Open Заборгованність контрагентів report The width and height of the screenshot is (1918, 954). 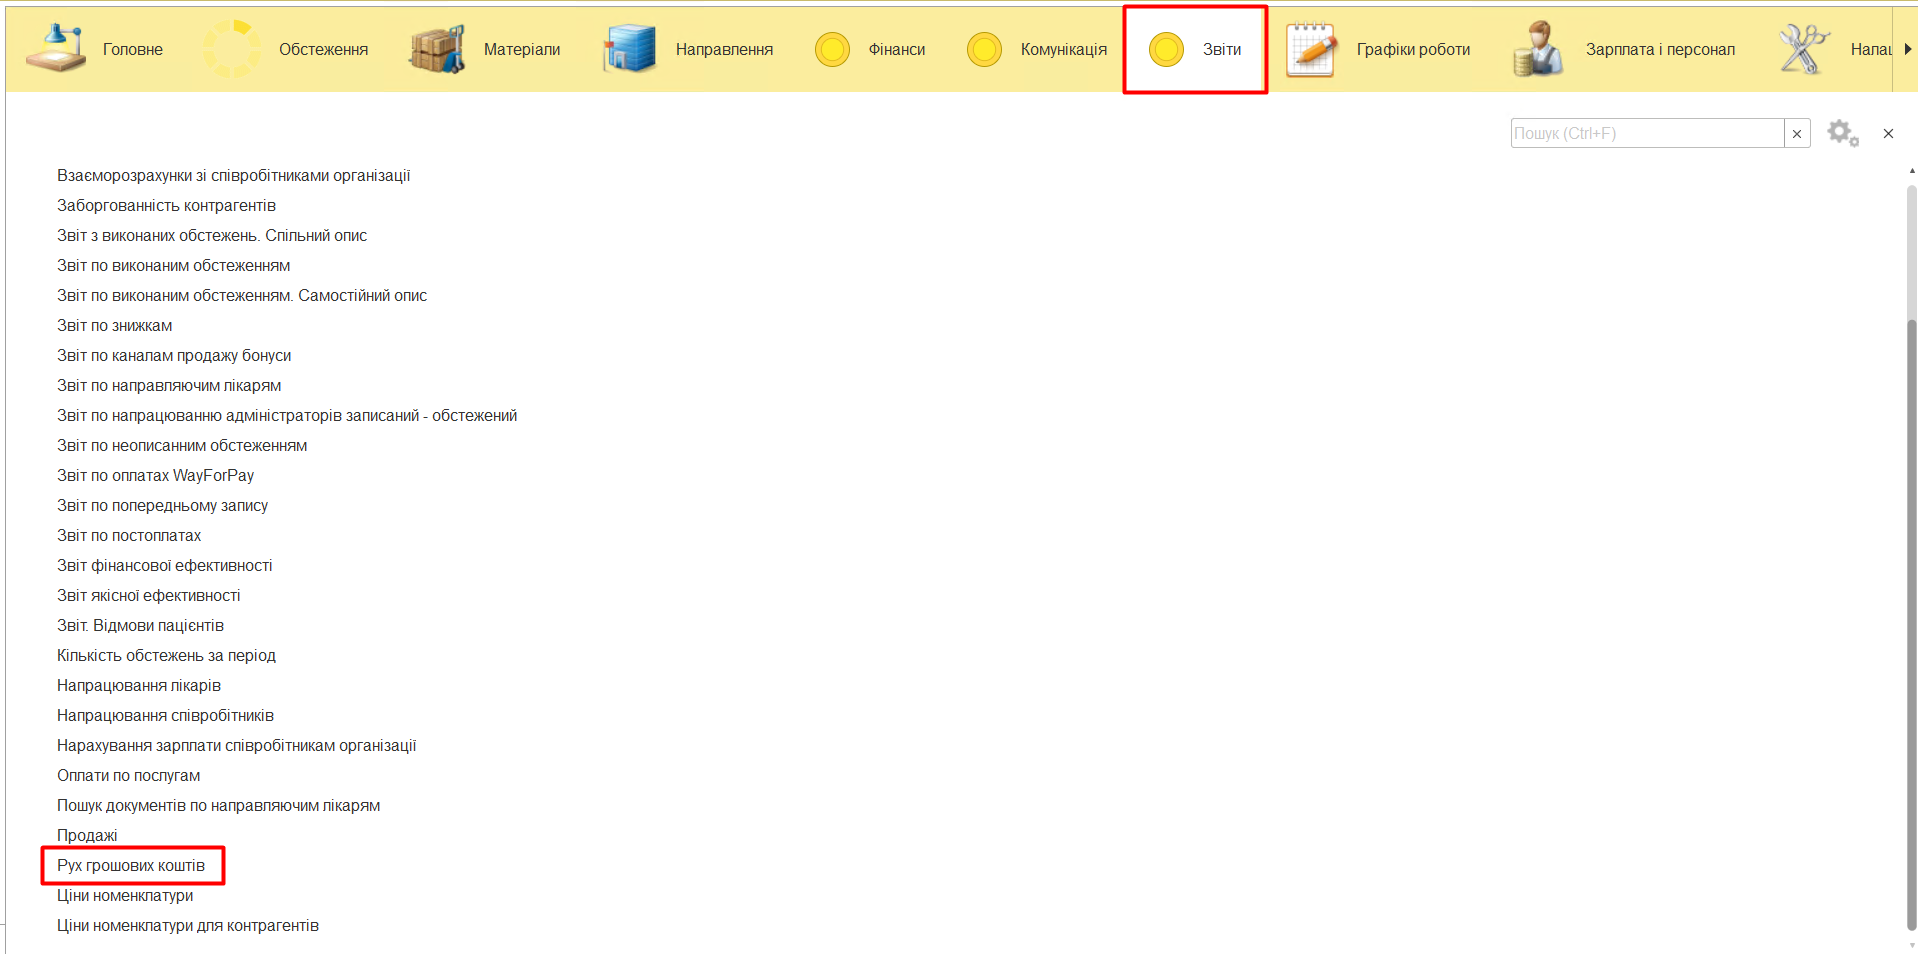pyautogui.click(x=166, y=205)
